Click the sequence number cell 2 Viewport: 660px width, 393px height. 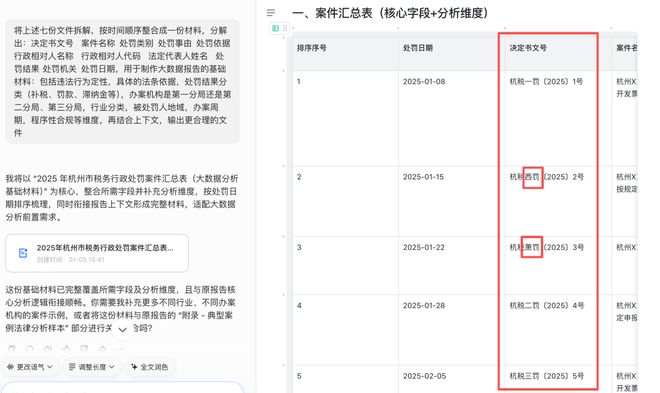(x=299, y=177)
